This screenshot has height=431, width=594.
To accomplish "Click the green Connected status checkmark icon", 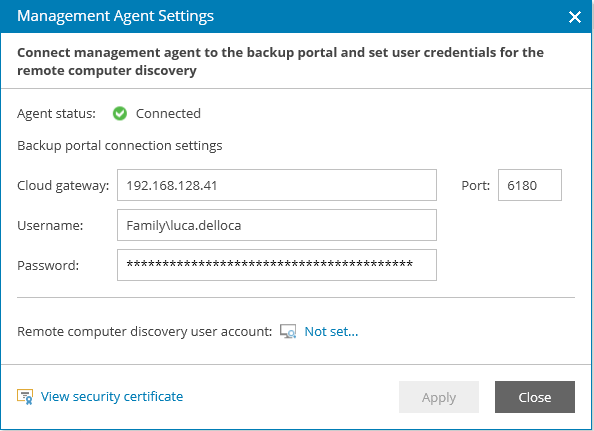I will (x=120, y=113).
